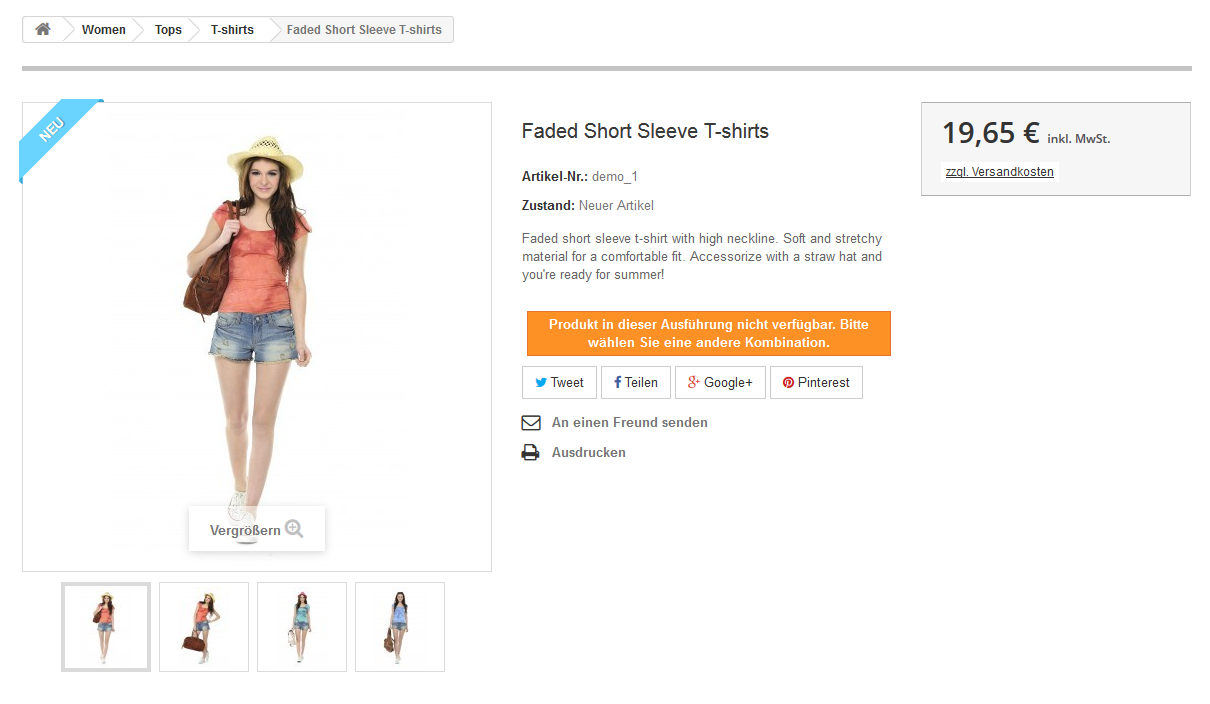Click the Google+ icon
Image resolution: width=1210 pixels, height=704 pixels.
(693, 383)
